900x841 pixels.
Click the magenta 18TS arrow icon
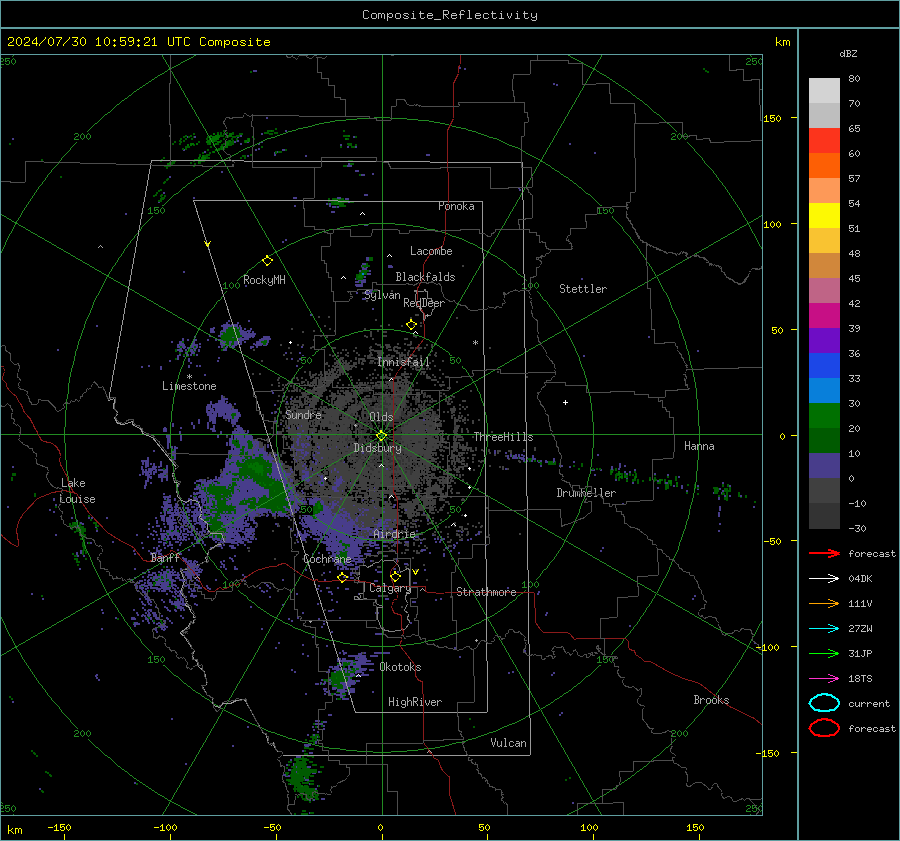(824, 679)
